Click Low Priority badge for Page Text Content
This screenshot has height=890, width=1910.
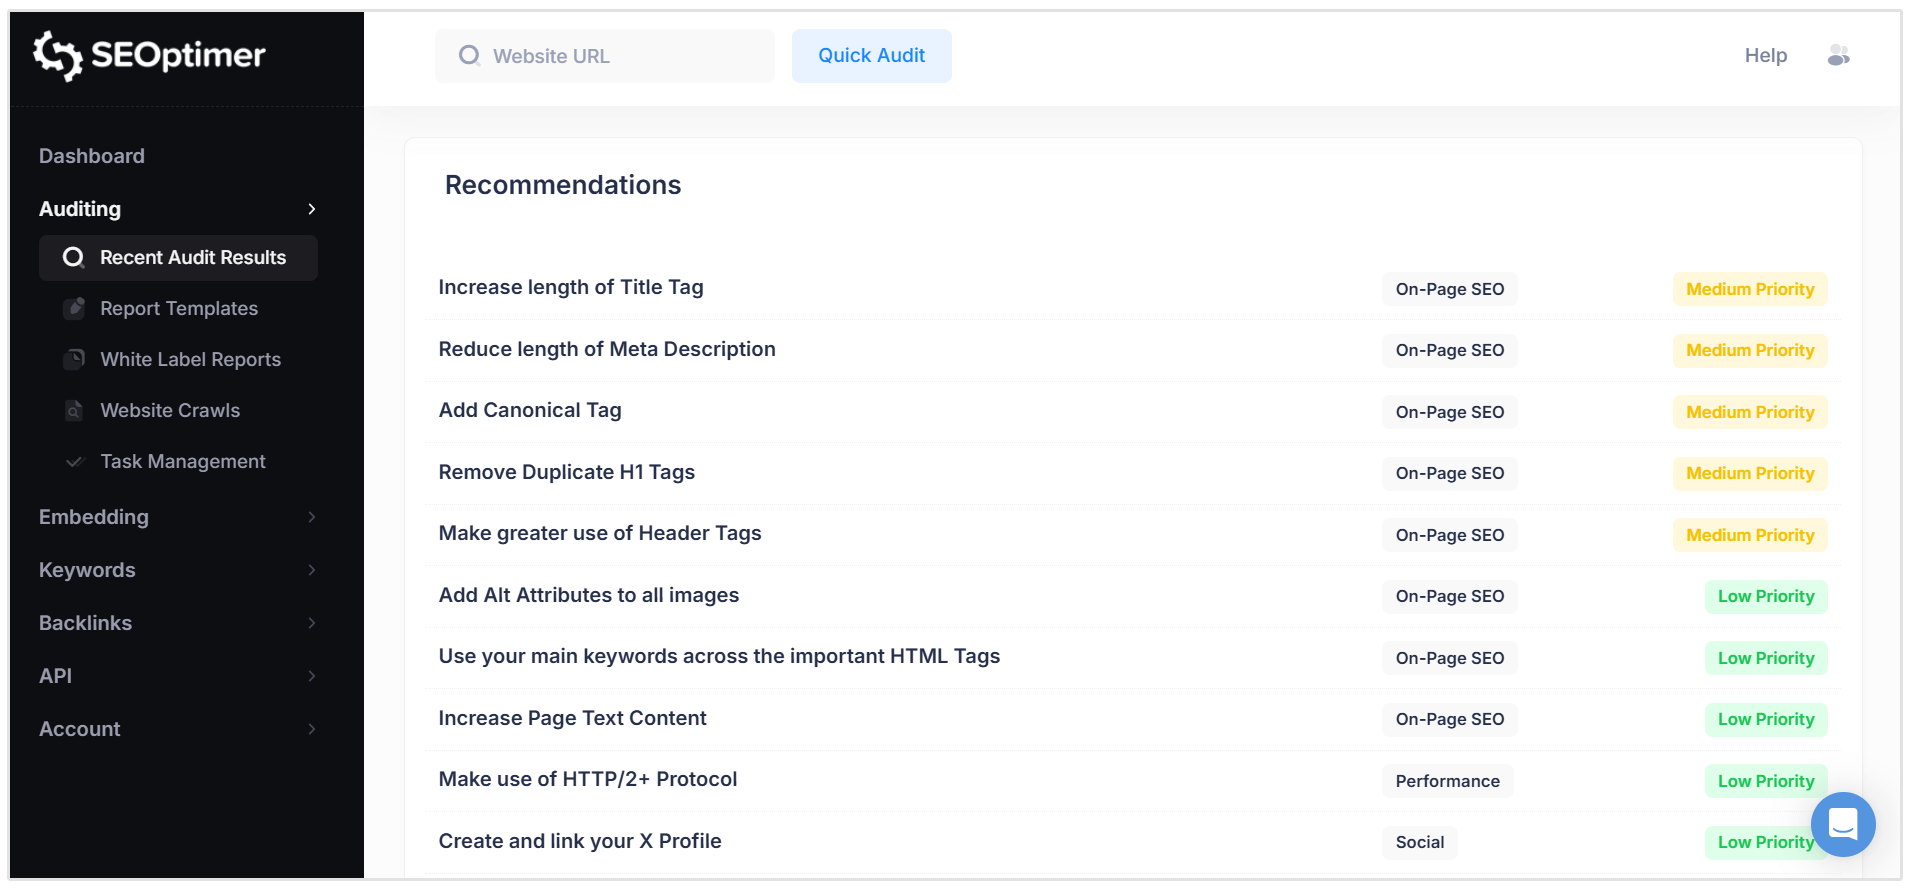[x=1766, y=719]
